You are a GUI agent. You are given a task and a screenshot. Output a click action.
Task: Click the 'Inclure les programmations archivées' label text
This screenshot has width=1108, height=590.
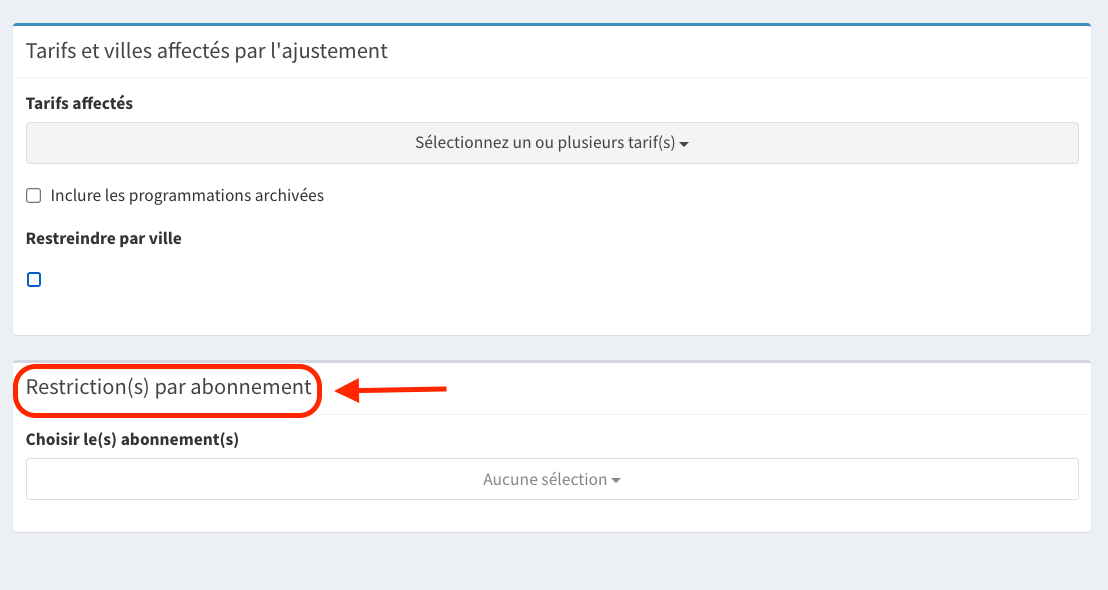click(187, 196)
